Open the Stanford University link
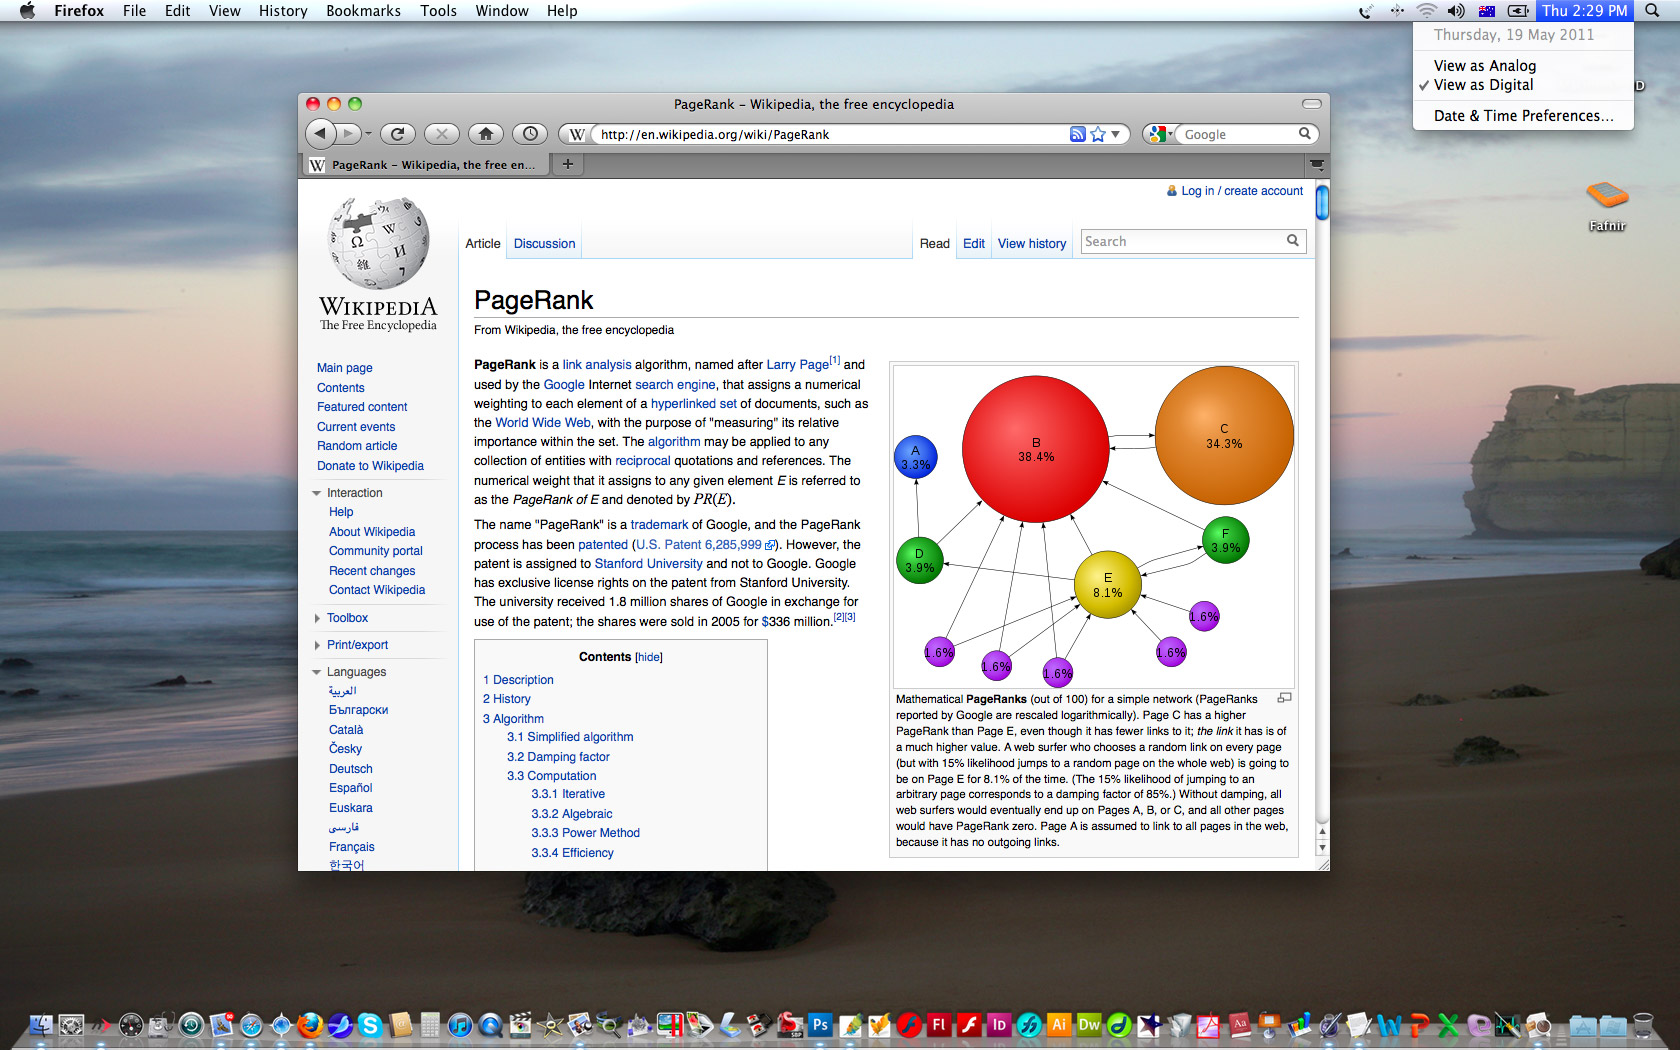The width and height of the screenshot is (1680, 1050). point(648,564)
